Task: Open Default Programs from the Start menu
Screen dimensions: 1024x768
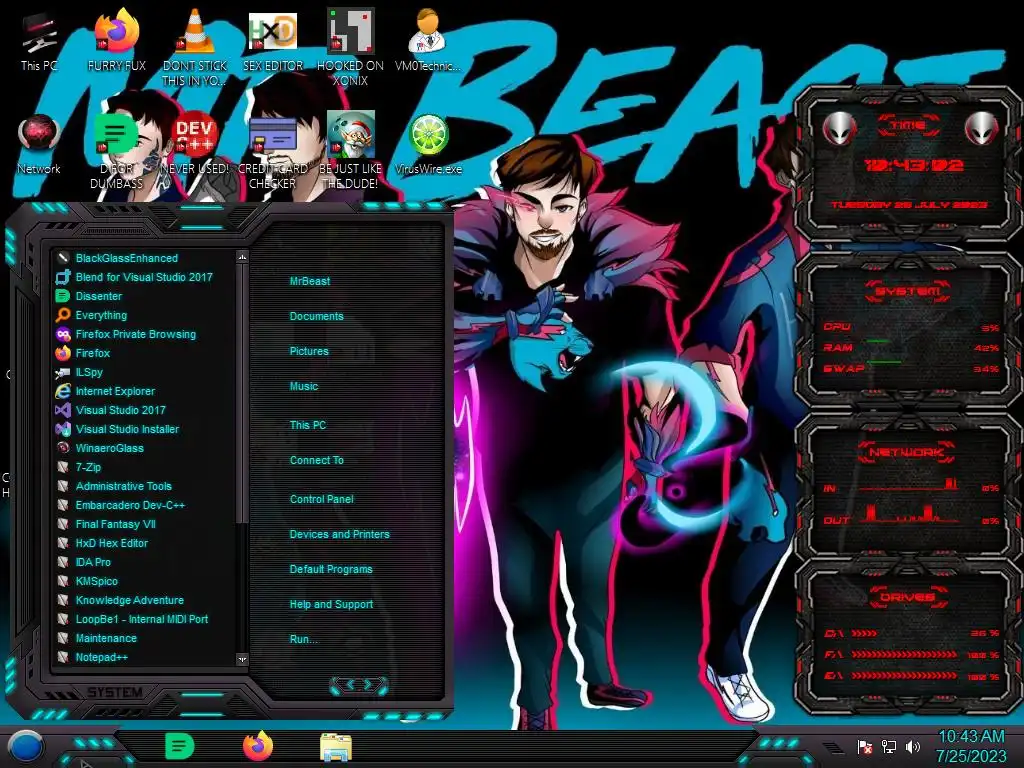Action: [330, 569]
